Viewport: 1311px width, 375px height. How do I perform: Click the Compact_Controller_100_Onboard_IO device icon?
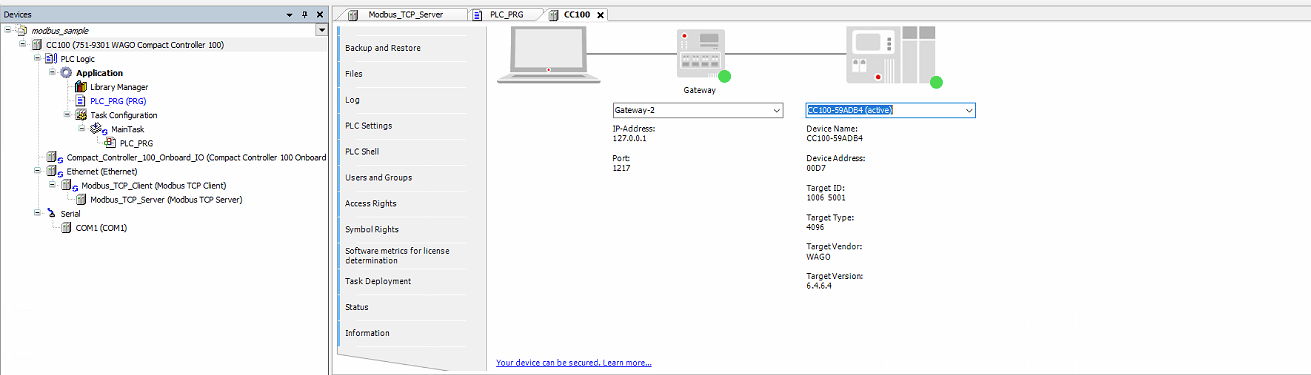click(x=56, y=157)
